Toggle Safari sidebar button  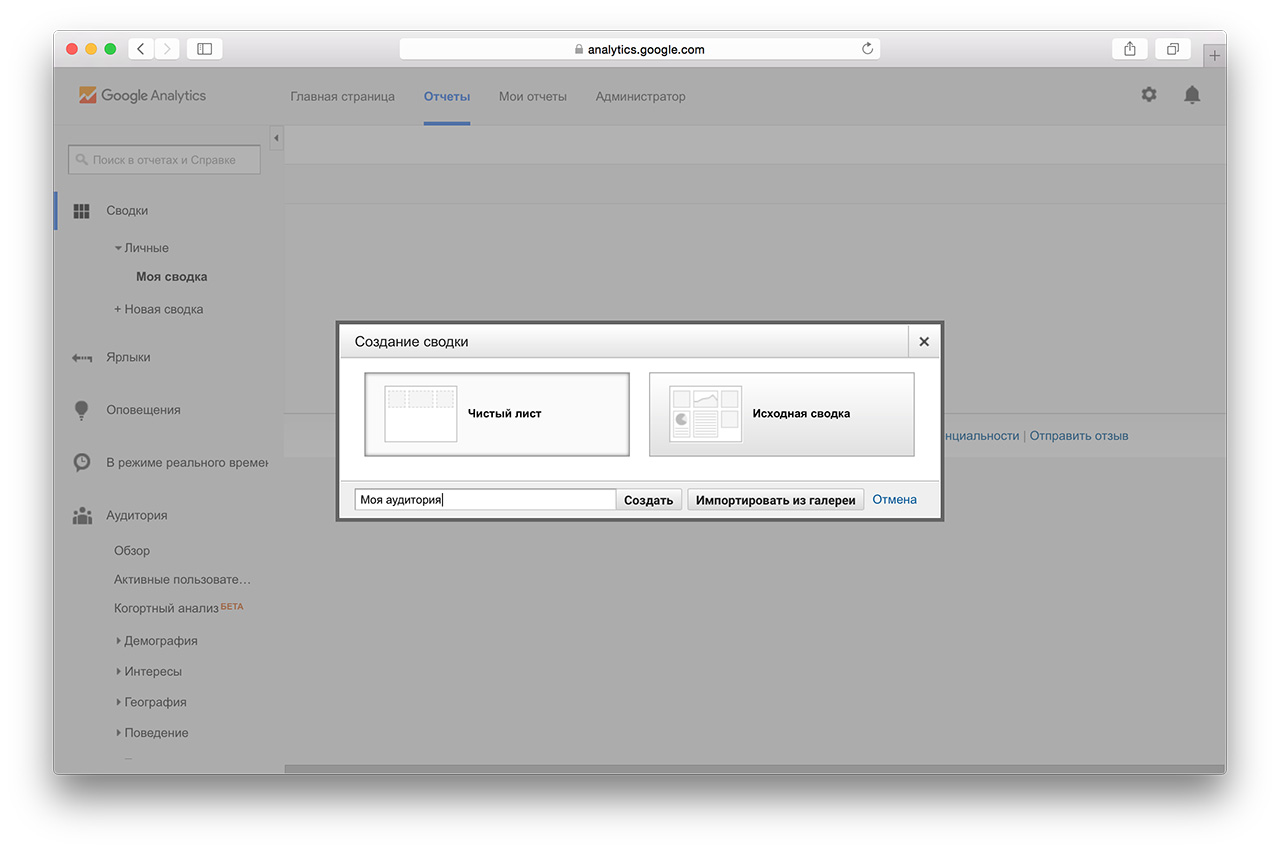point(204,49)
